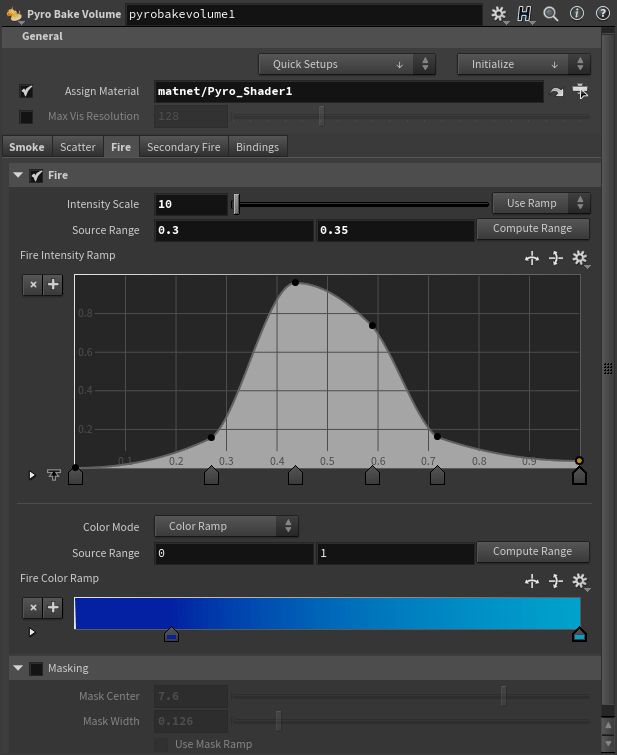Image resolution: width=617 pixels, height=755 pixels.
Task: Click the Intensity Scale value field
Action: point(191,204)
